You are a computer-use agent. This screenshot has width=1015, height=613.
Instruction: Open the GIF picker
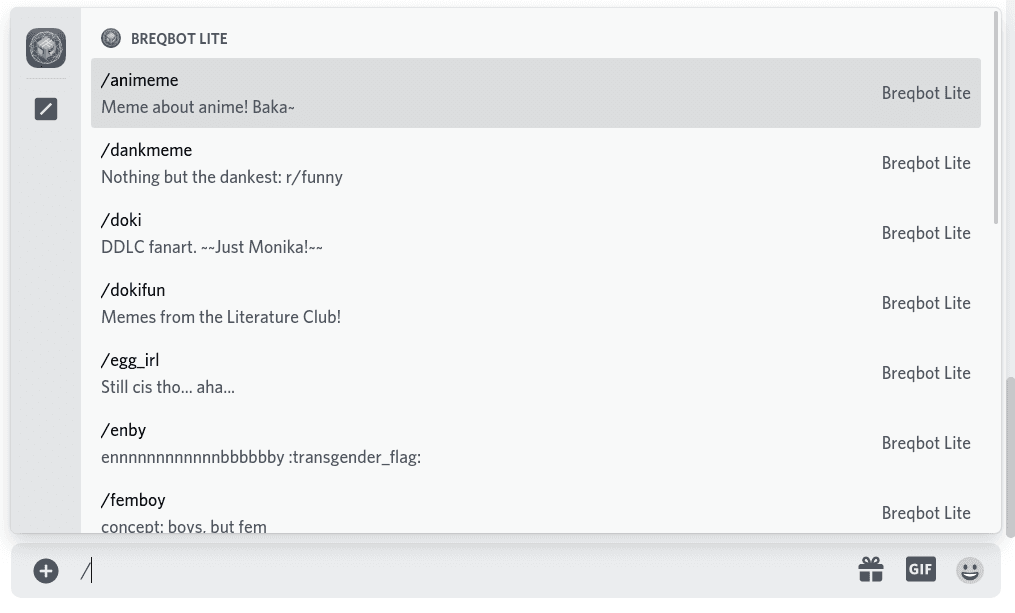[920, 569]
